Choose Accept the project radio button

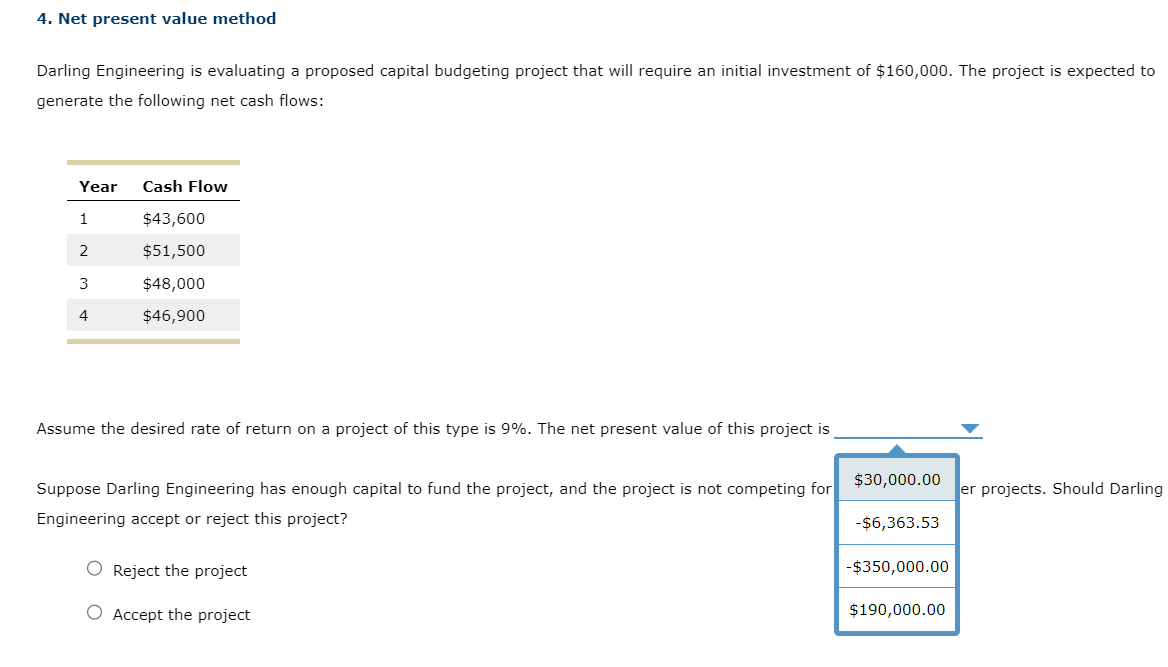94,613
